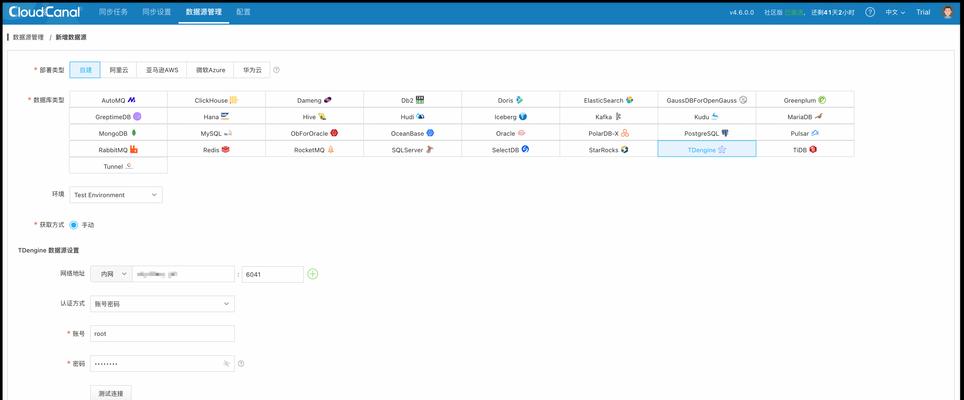This screenshot has height=400, width=964.
Task: Toggle password visibility eye icon
Action: pyautogui.click(x=227, y=364)
